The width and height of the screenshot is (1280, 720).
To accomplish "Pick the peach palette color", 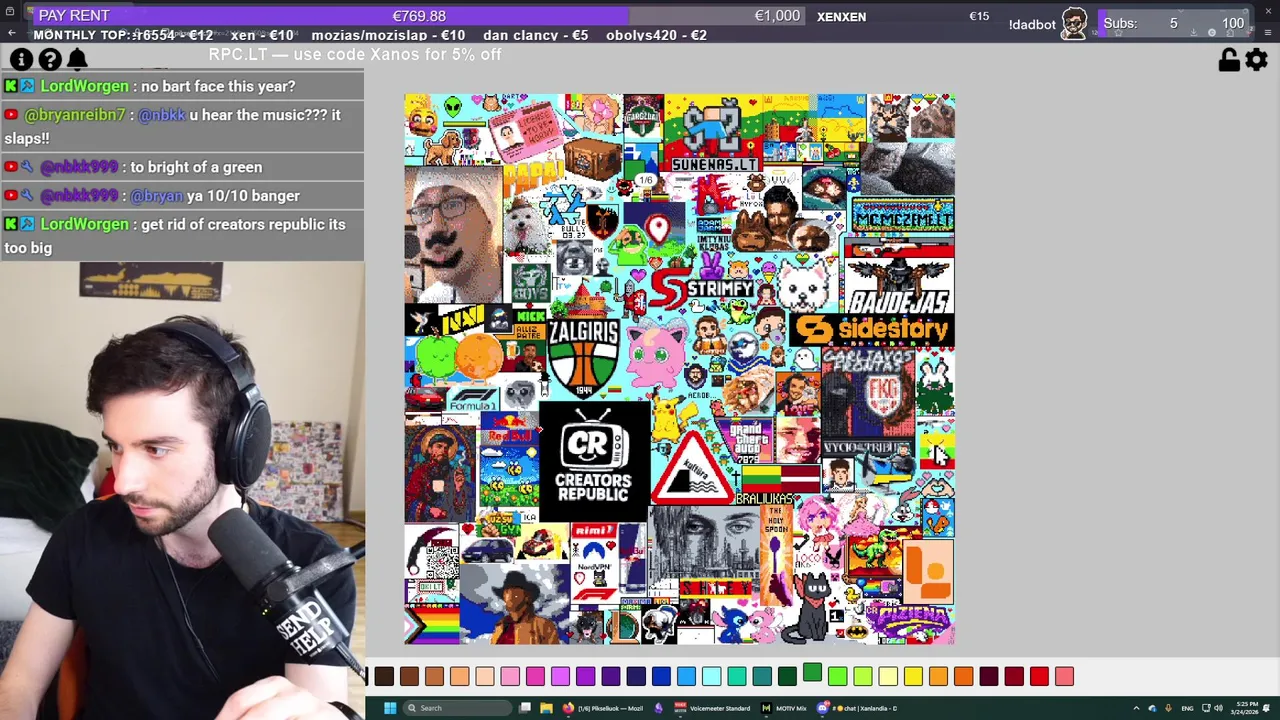I will [485, 677].
